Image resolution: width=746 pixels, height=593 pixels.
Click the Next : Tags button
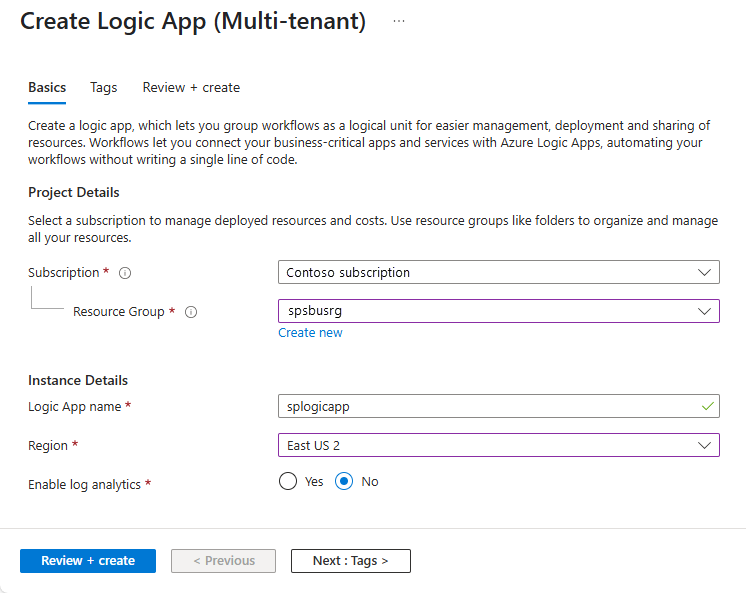point(350,561)
